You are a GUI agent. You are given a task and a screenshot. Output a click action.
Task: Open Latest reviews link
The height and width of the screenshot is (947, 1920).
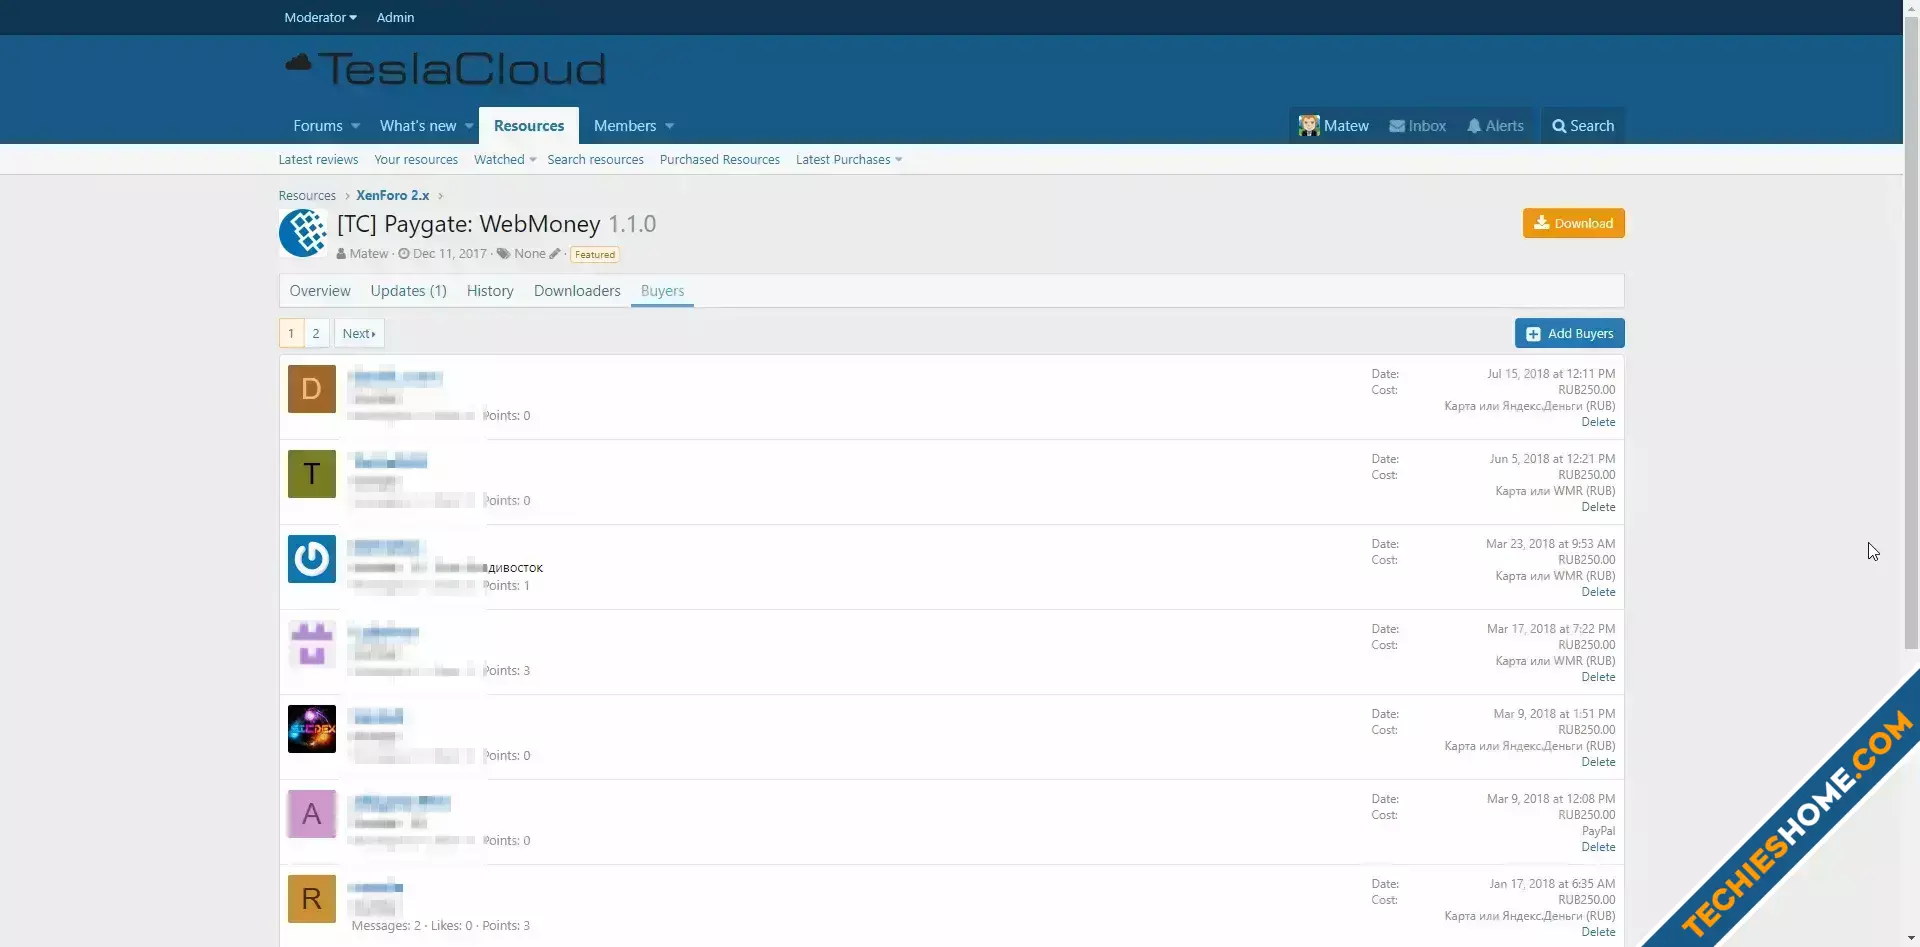[x=318, y=160]
